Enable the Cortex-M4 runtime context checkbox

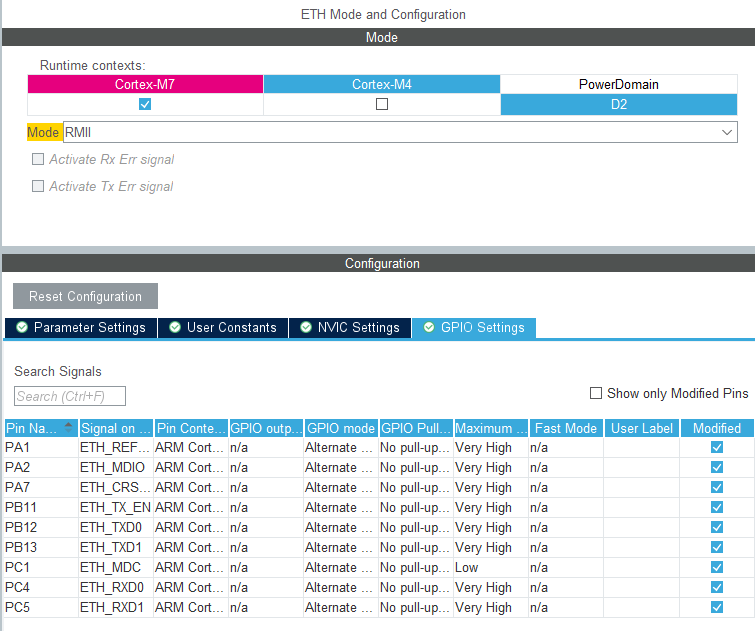point(382,104)
